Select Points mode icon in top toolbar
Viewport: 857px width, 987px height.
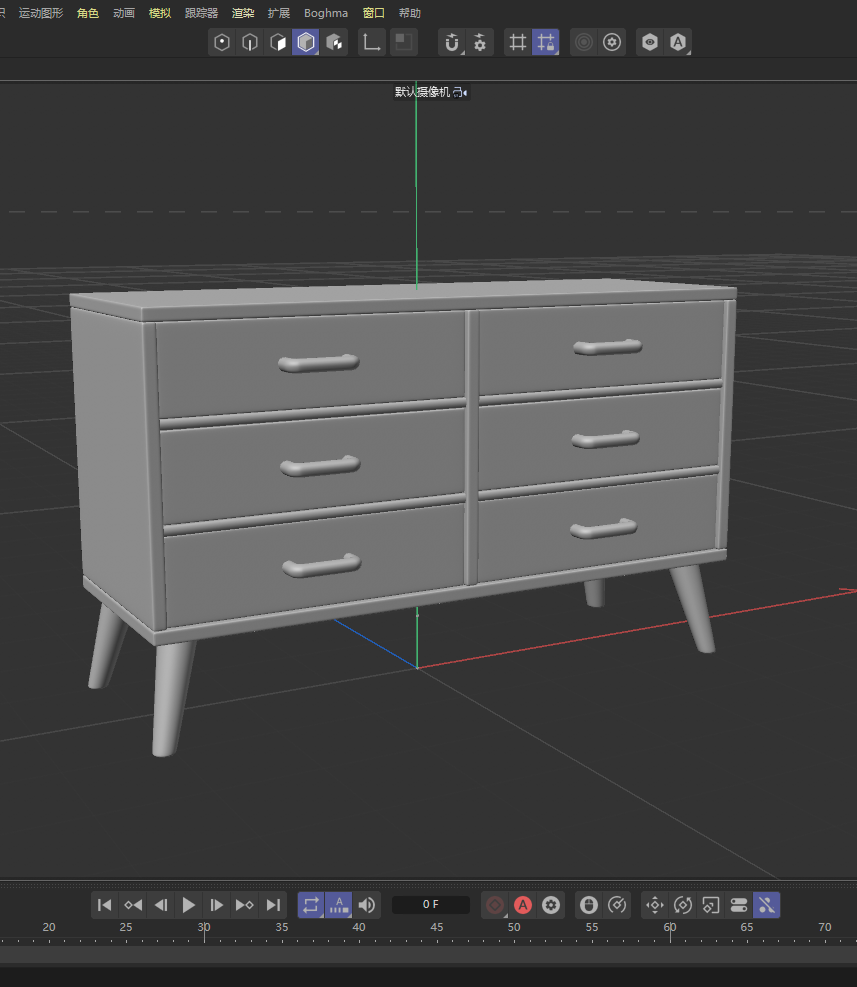(222, 42)
